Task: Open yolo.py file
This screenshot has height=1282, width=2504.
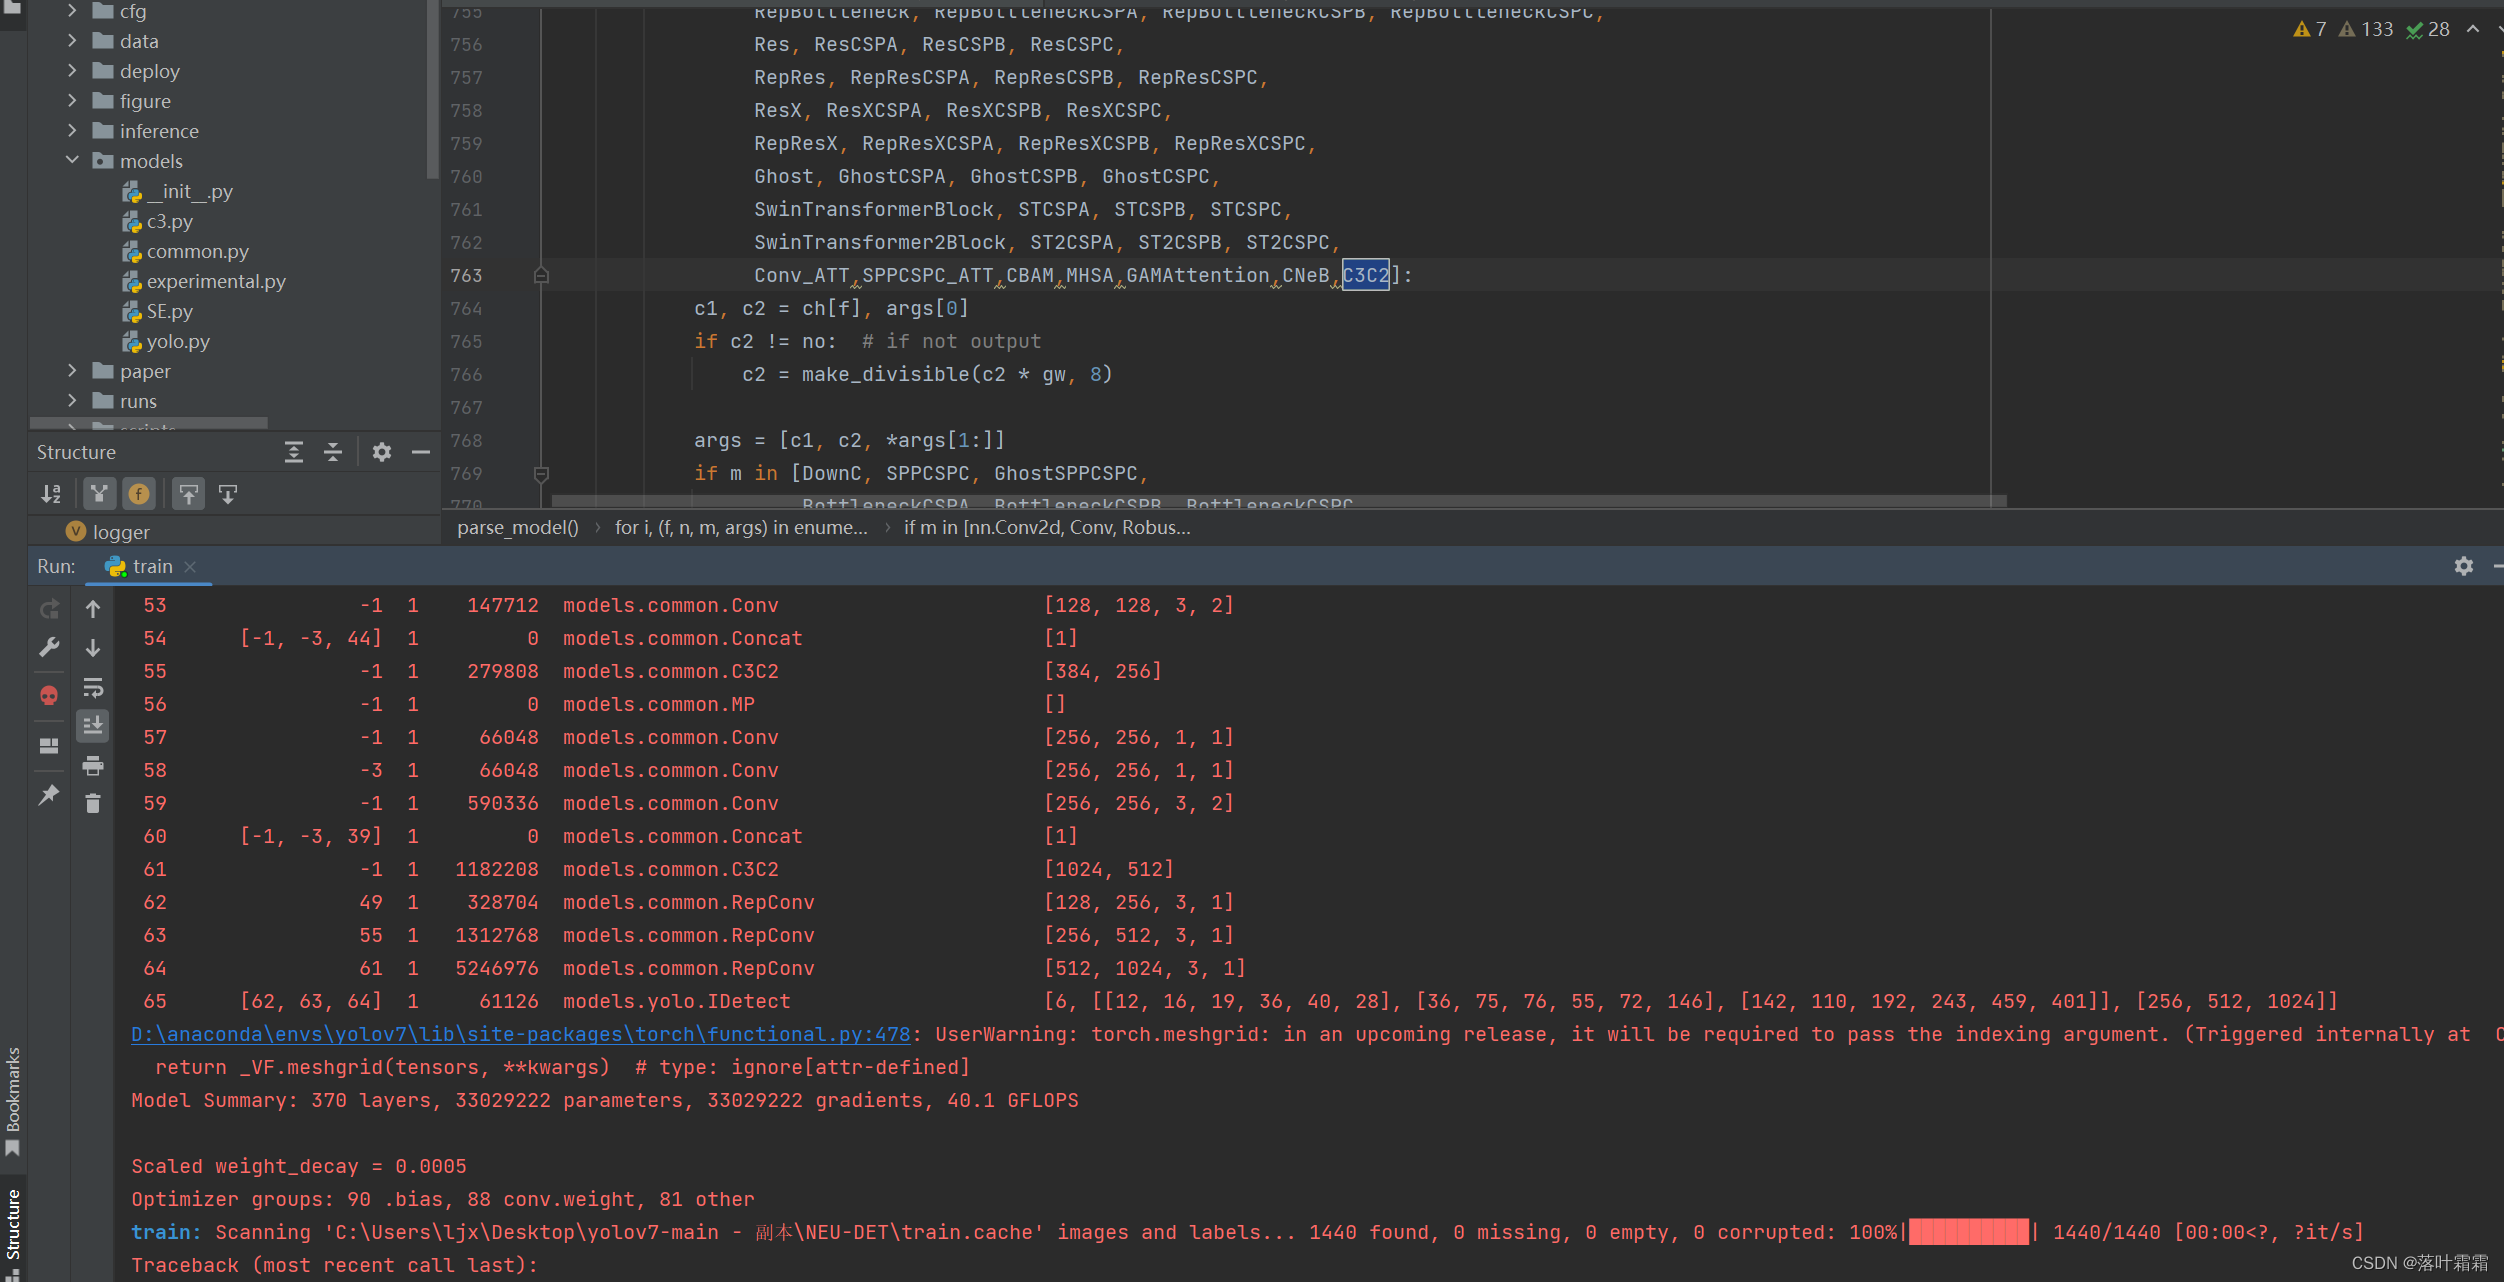Action: pyautogui.click(x=166, y=341)
